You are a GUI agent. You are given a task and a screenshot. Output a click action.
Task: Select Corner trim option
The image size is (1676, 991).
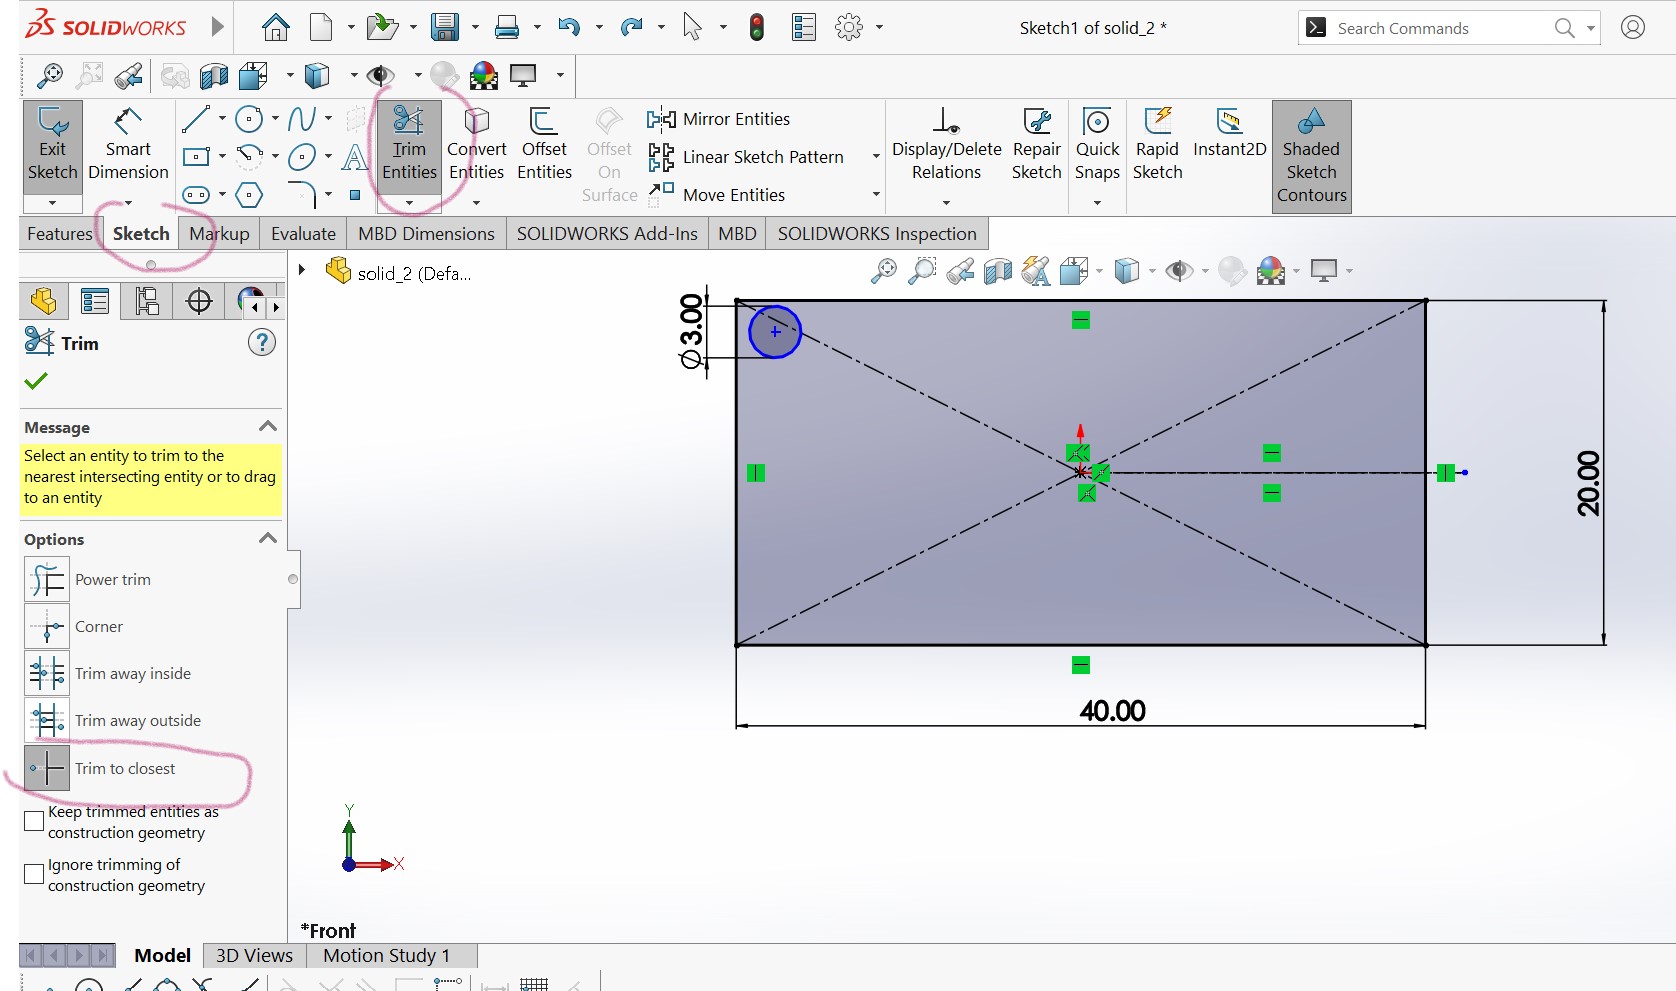pyautogui.click(x=47, y=626)
